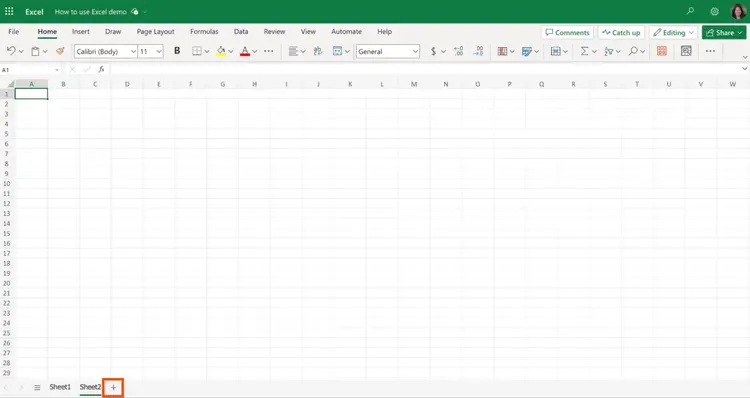The width and height of the screenshot is (750, 398).
Task: Select the Sheet2 tab
Action: [90, 387]
